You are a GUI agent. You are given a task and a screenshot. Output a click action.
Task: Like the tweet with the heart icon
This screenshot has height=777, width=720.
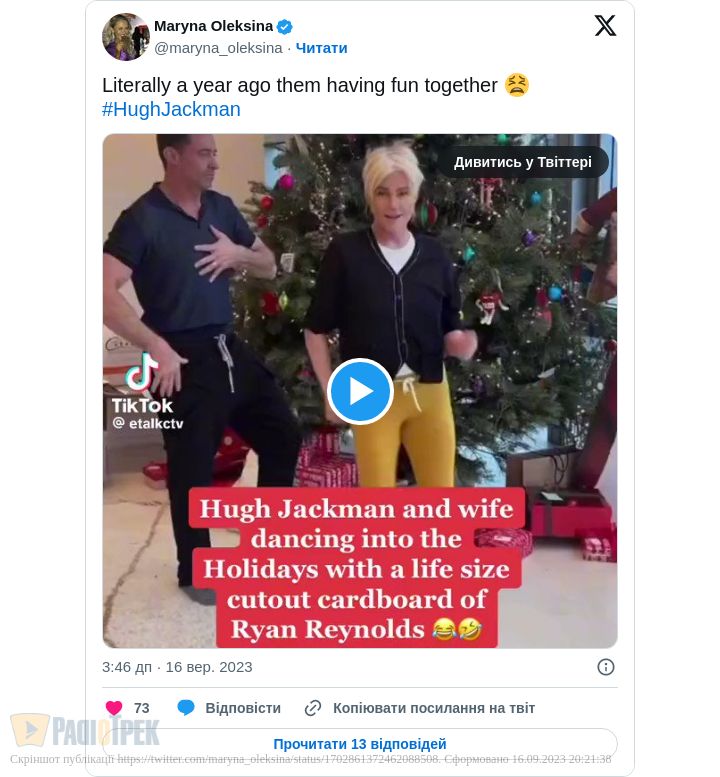pos(114,708)
